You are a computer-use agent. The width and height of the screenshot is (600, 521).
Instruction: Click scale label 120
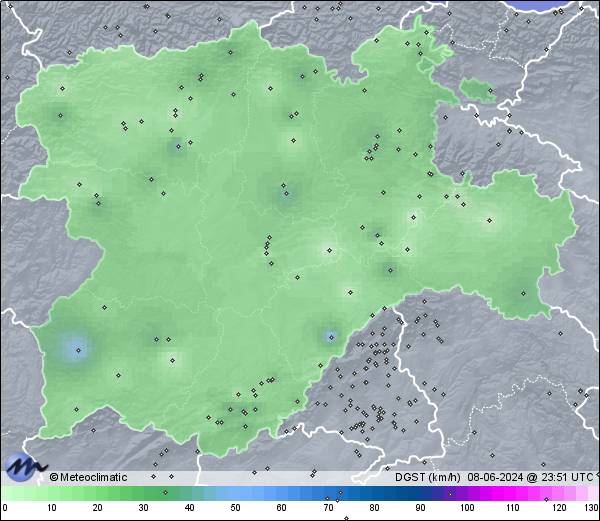point(559,508)
